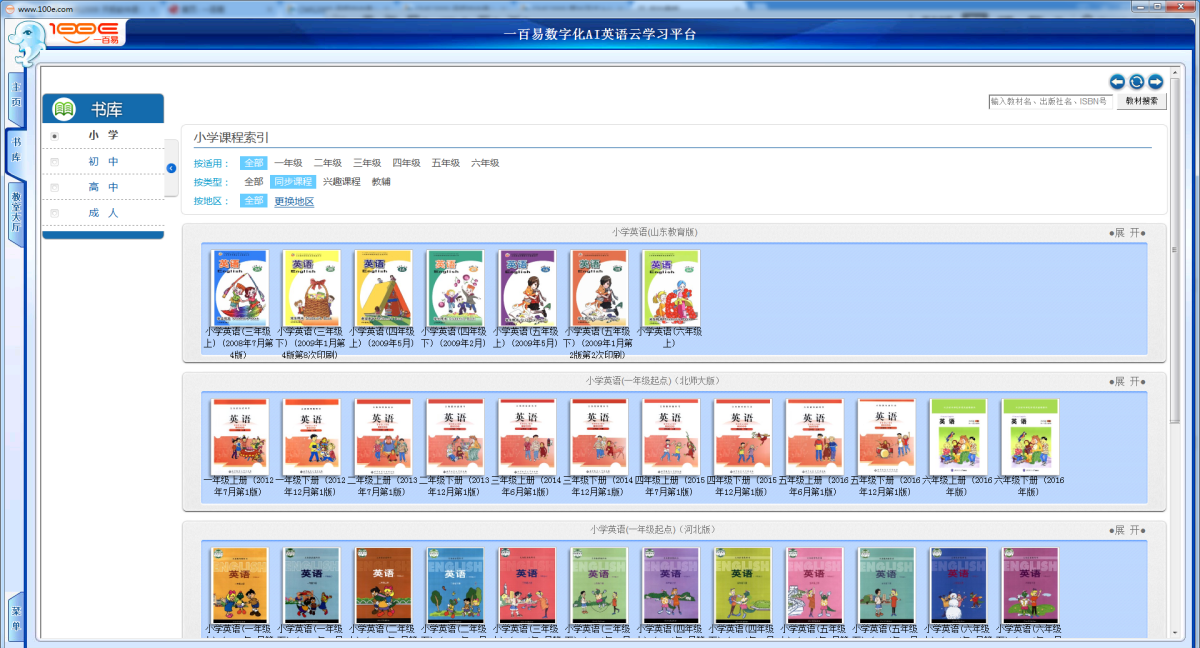This screenshot has height=648, width=1200.
Task: Expand the 山东教育版 book section
Action: (1127, 232)
